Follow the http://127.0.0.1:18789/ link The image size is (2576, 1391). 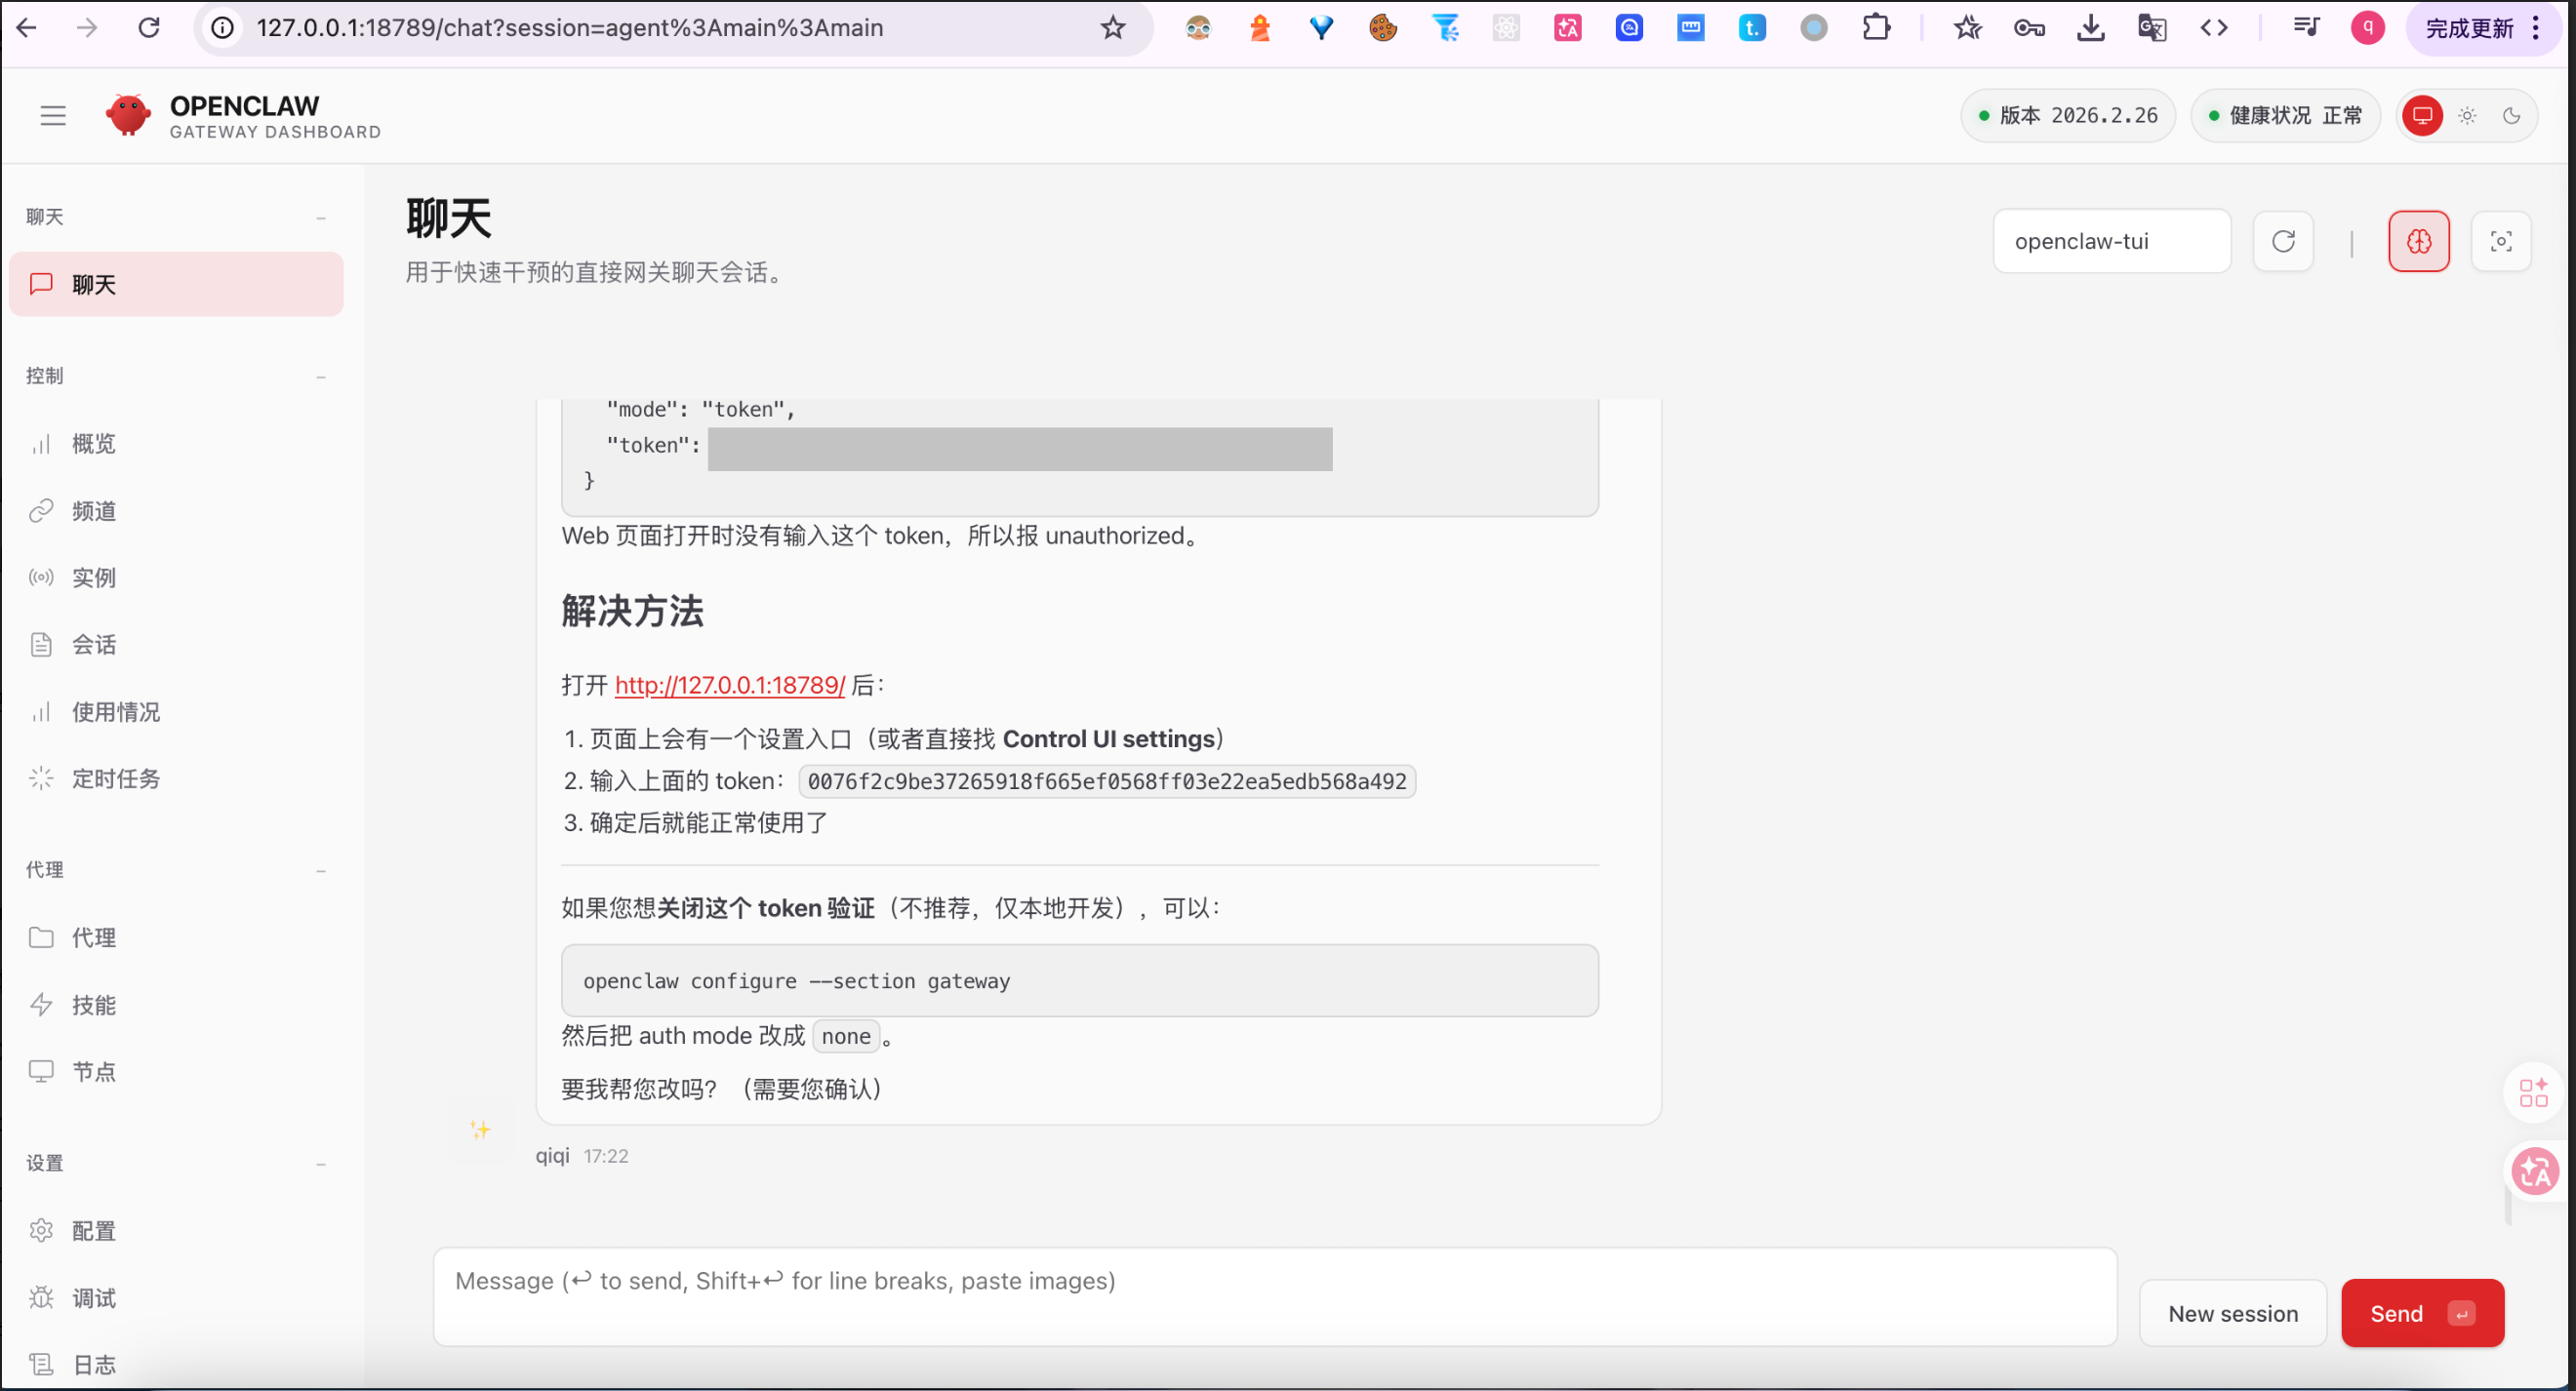point(728,686)
